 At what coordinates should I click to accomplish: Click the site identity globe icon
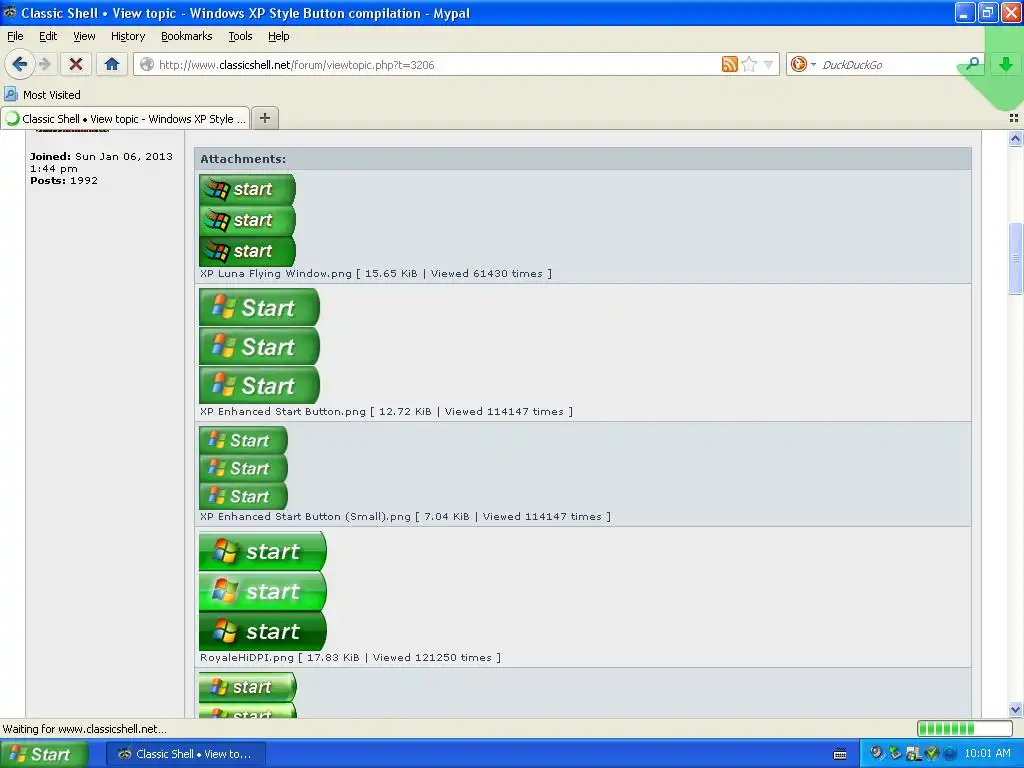pos(147,64)
